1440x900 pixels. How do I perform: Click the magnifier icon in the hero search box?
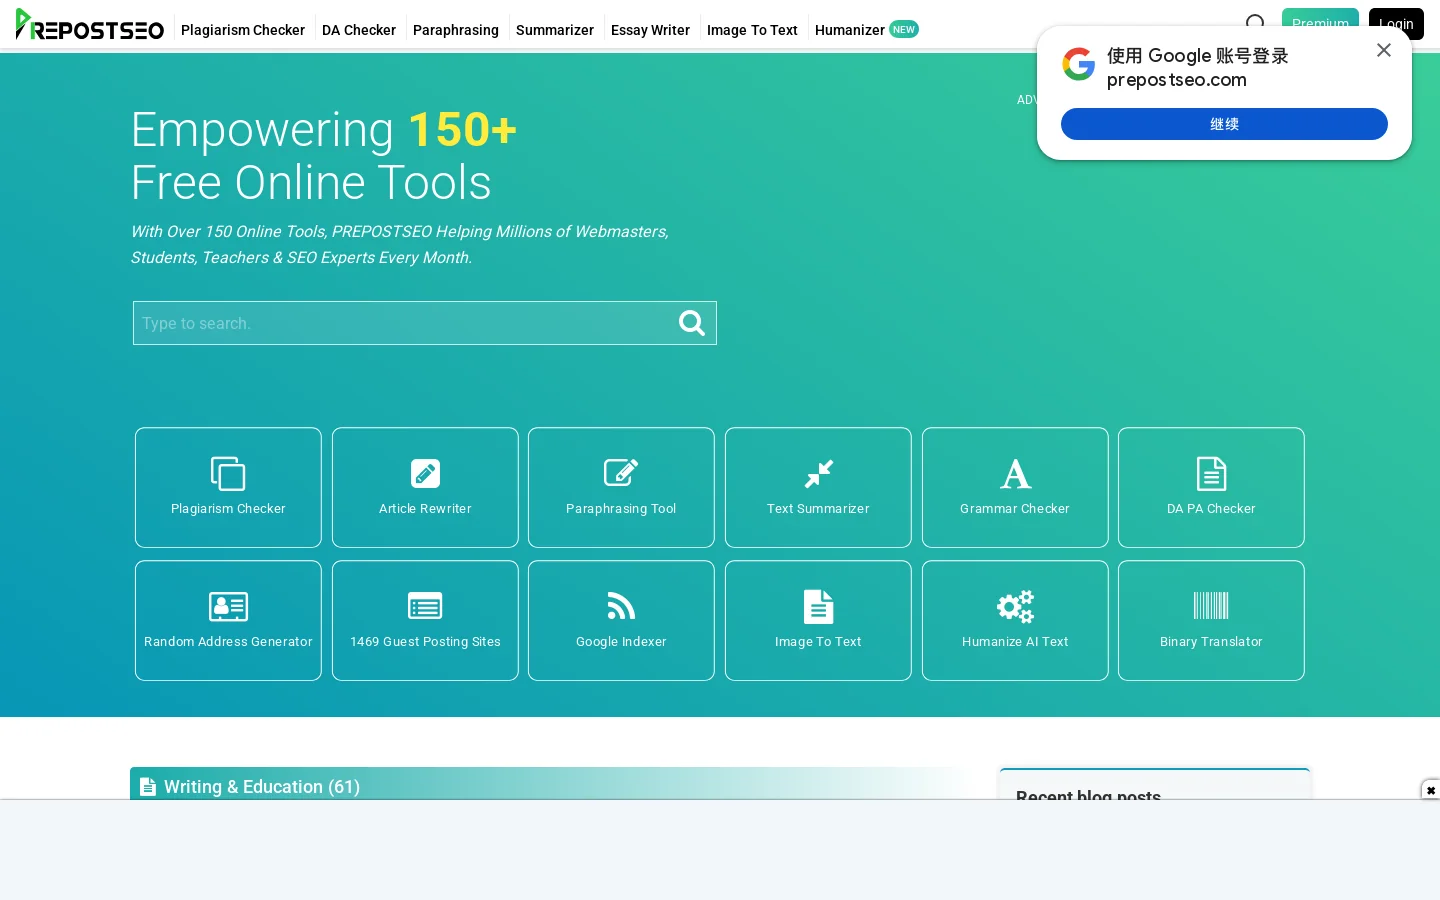pyautogui.click(x=692, y=323)
